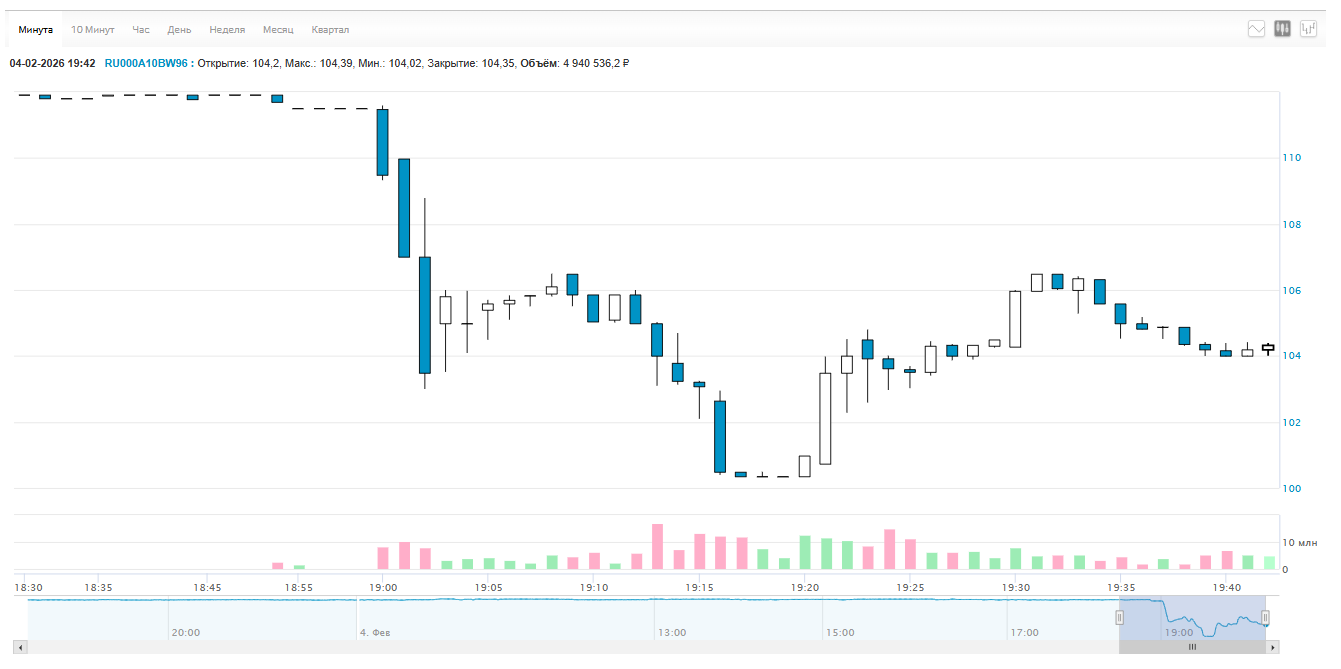This screenshot has width=1341, height=669.
Task: Grab left range handle in navigator
Action: pyautogui.click(x=1120, y=618)
